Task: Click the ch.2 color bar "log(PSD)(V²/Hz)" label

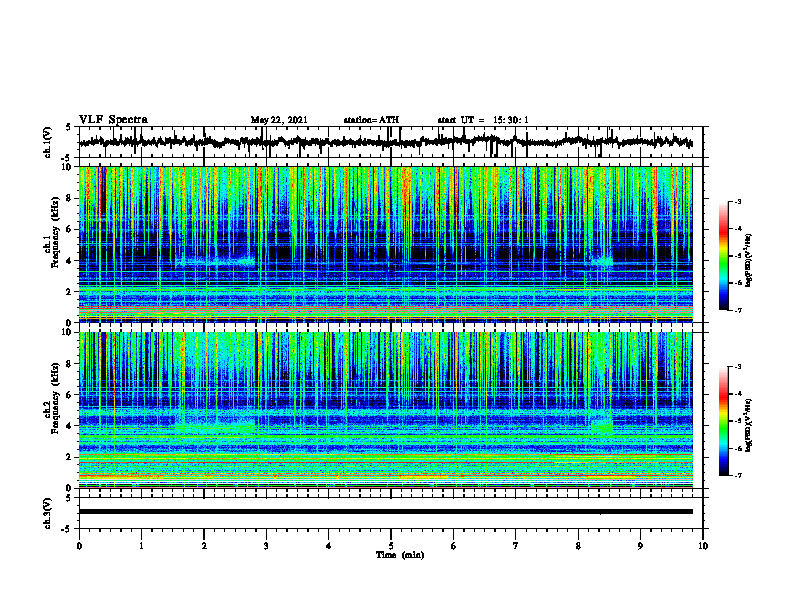Action: click(749, 425)
